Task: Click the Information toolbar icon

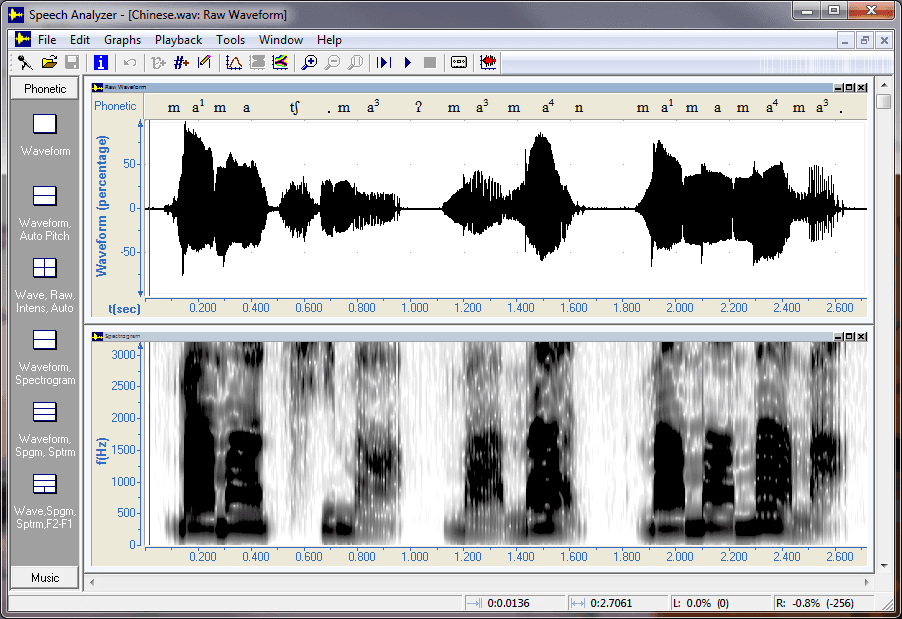Action: pyautogui.click(x=100, y=62)
